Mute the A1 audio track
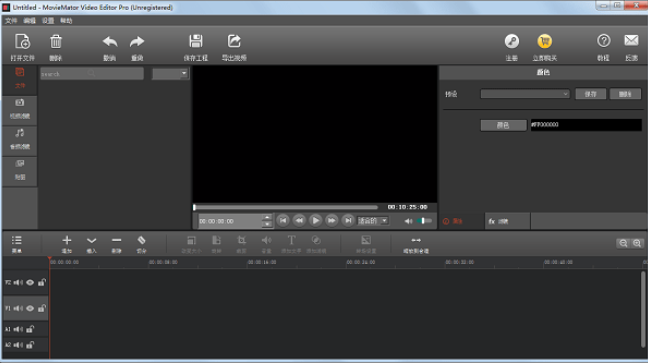 click(x=18, y=330)
